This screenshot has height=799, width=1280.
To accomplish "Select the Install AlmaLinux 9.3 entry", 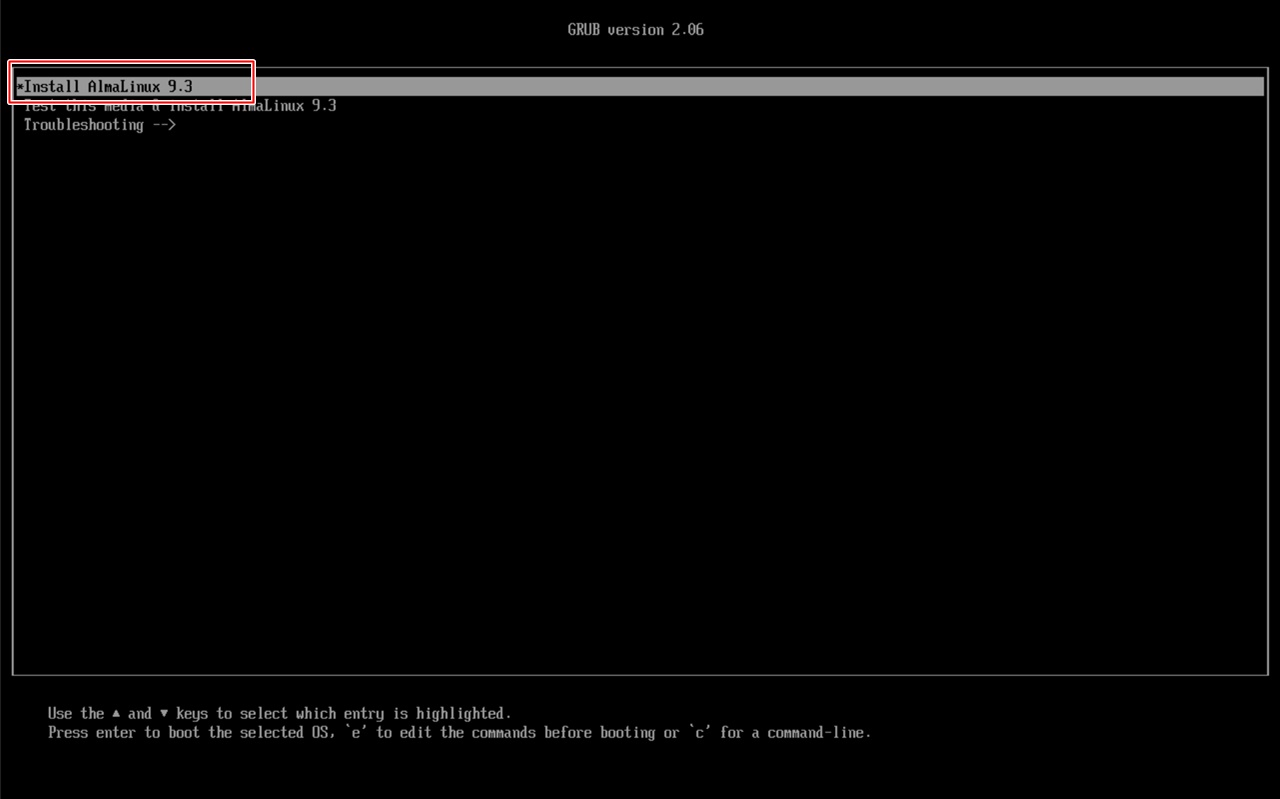I will tap(108, 87).
